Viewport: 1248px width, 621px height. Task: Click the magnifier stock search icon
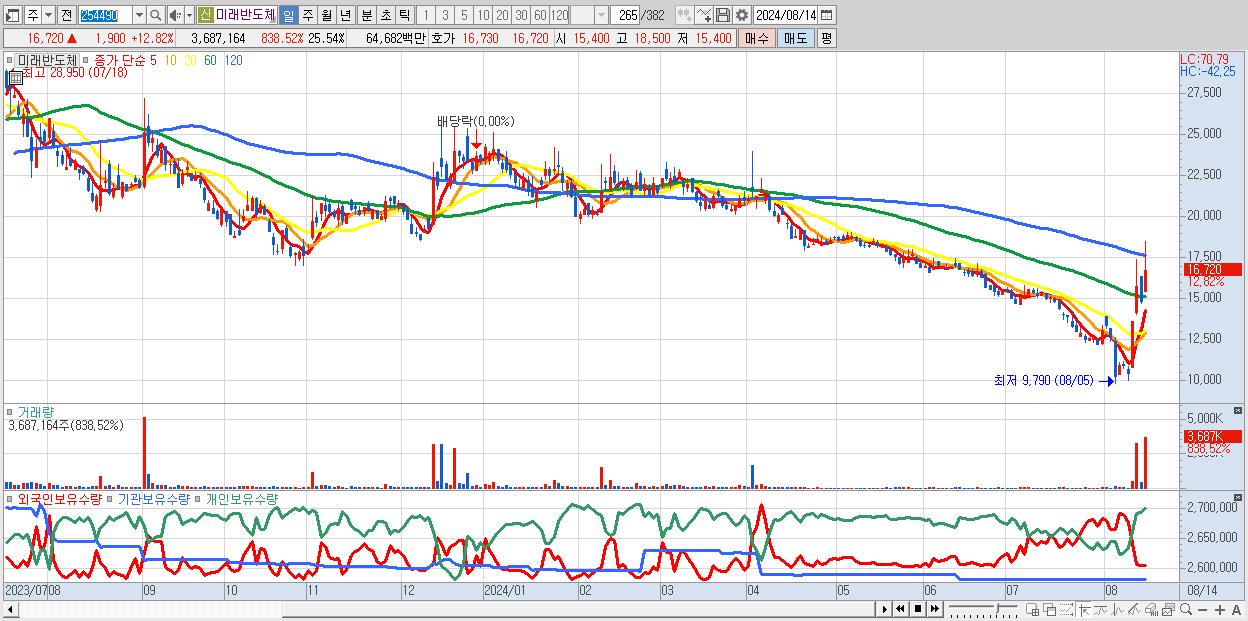click(x=155, y=15)
